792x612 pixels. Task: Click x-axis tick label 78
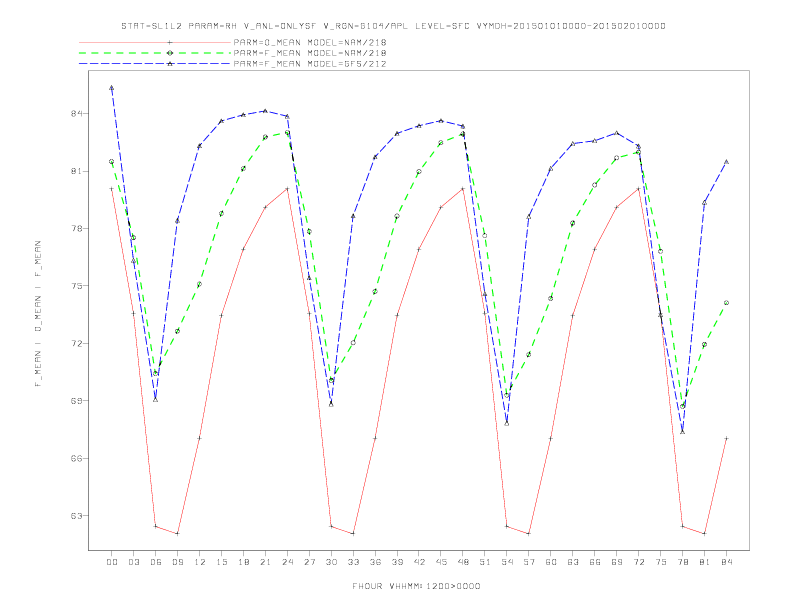click(x=682, y=562)
